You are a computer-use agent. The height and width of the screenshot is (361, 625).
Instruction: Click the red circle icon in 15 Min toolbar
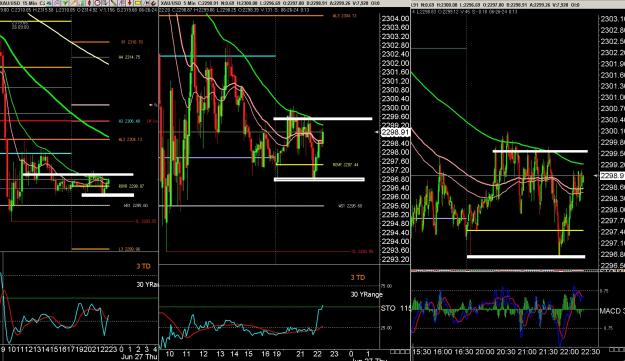click(x=97, y=3)
